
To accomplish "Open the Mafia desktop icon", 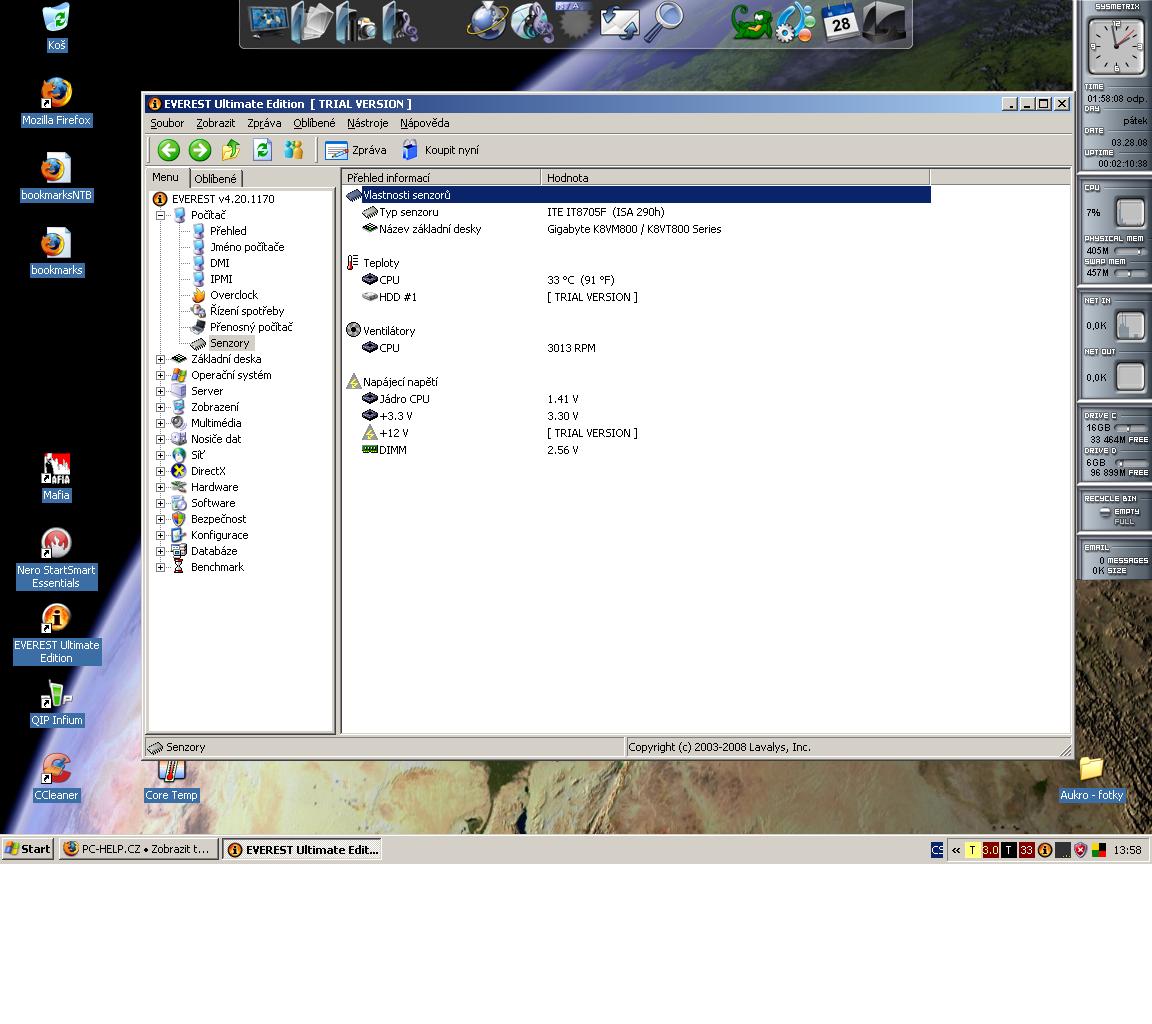I will click(56, 477).
